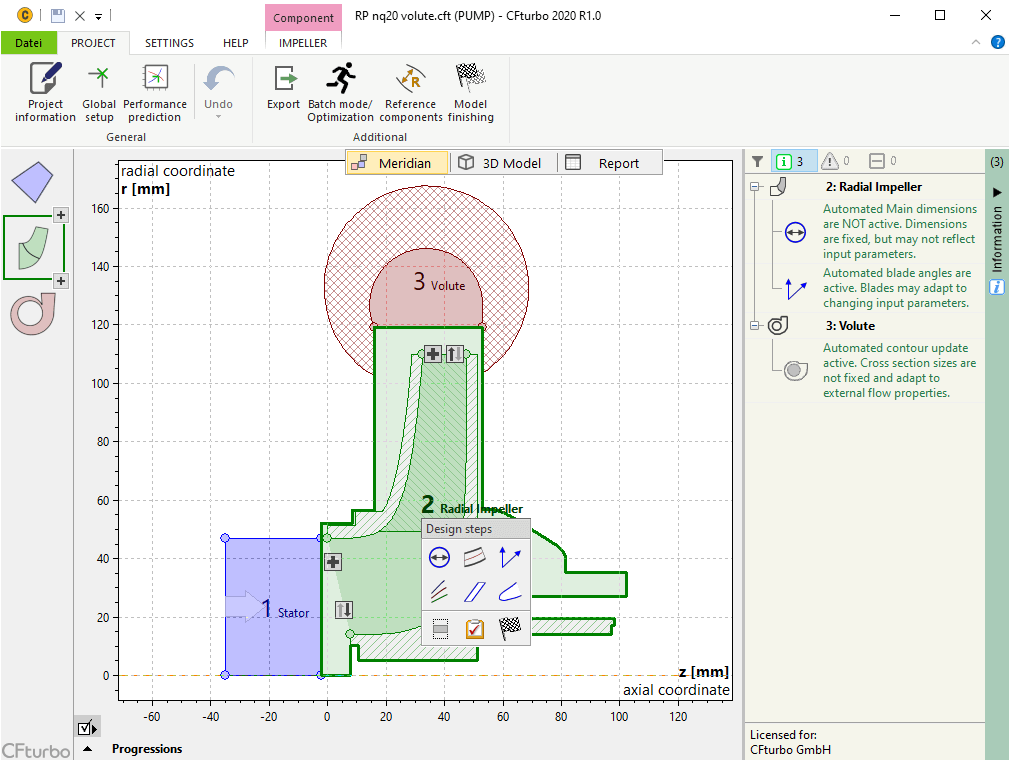This screenshot has width=1010, height=761.
Task: Open the SETTINGS ribbon tab
Action: pyautogui.click(x=169, y=43)
